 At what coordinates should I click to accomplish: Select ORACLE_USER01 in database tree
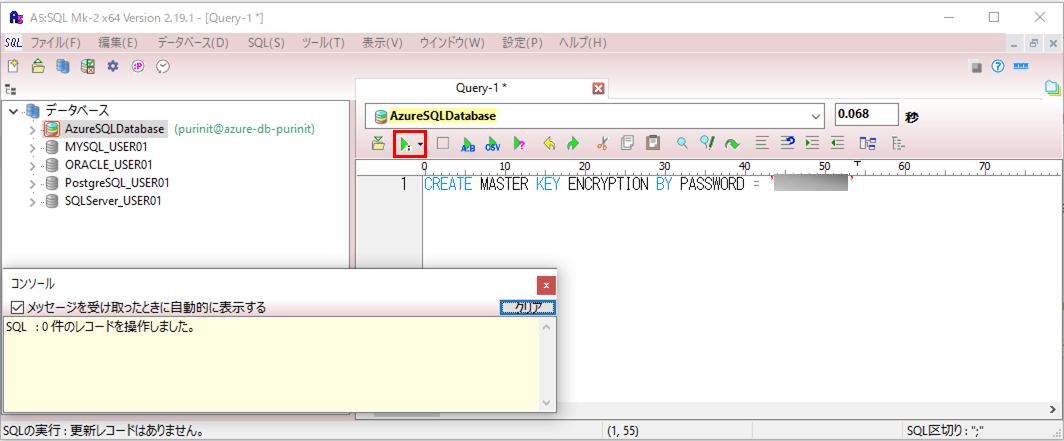pos(109,165)
